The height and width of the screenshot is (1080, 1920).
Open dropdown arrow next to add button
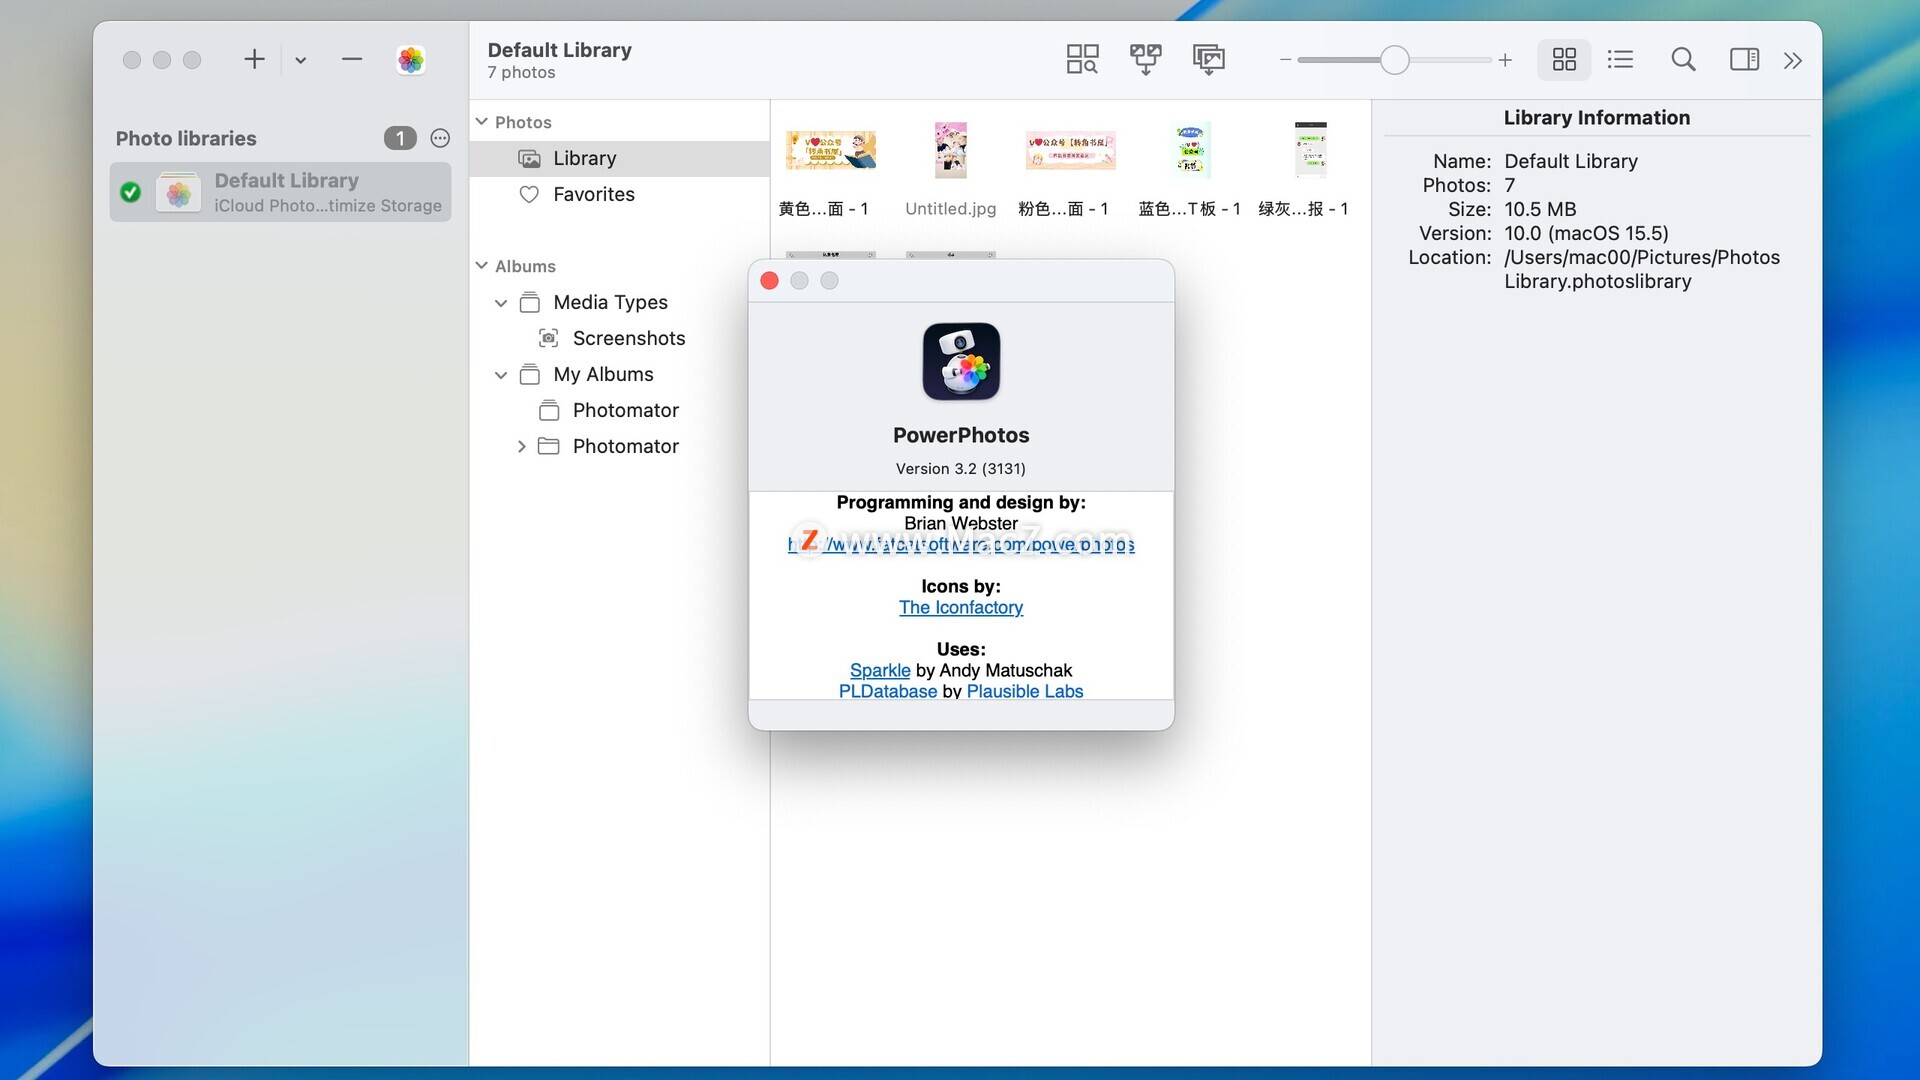(300, 60)
